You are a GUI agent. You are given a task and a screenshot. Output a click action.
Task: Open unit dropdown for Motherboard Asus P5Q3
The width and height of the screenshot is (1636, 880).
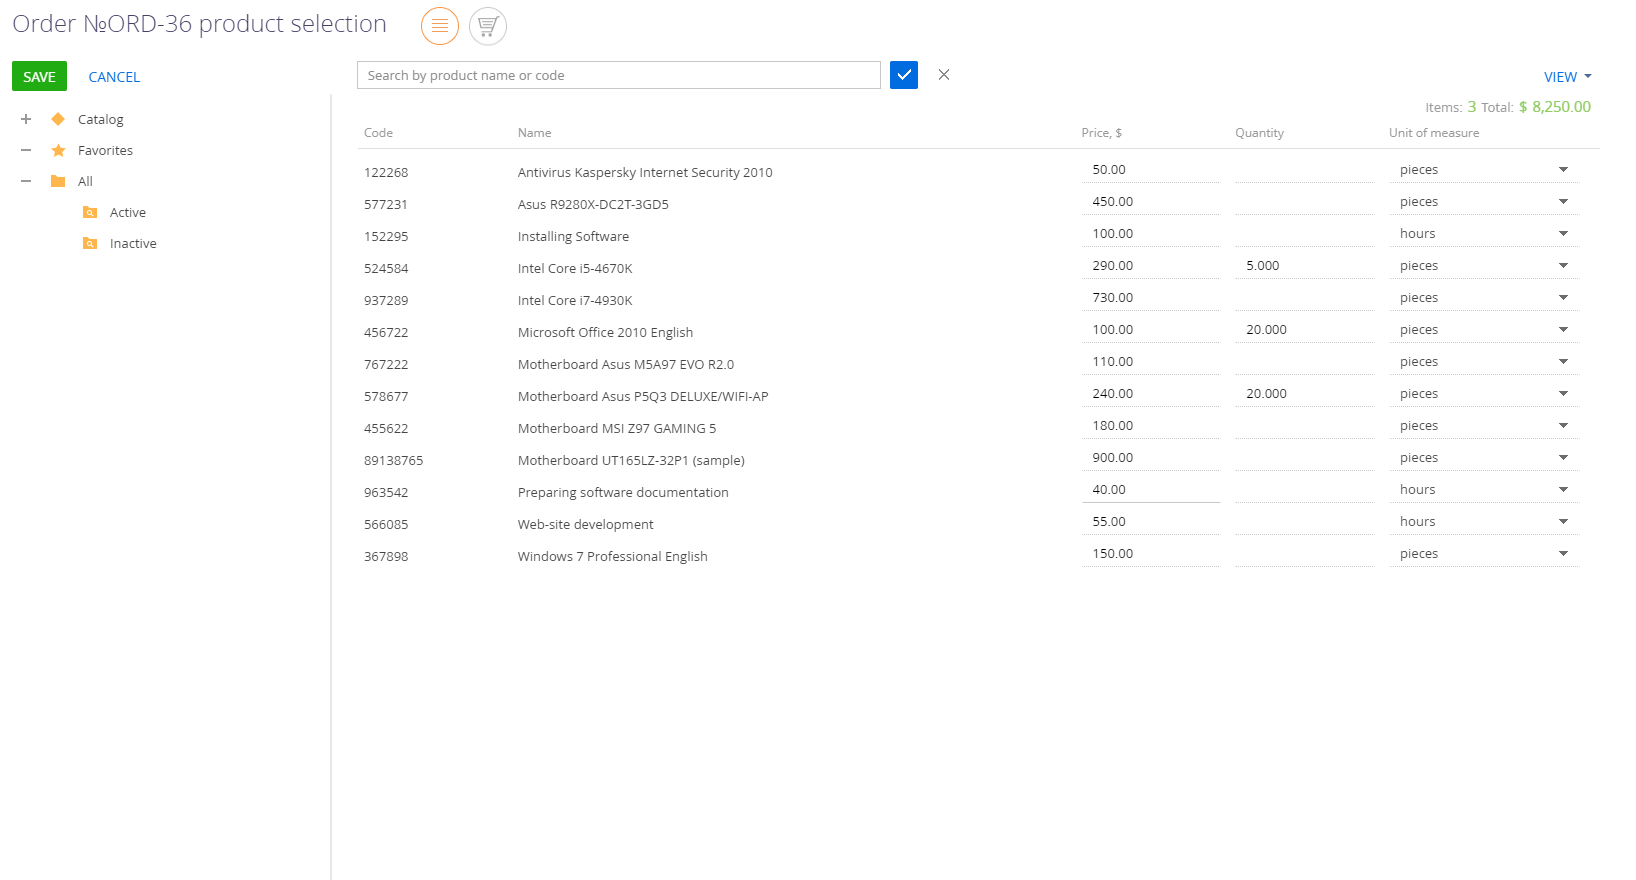click(1563, 394)
